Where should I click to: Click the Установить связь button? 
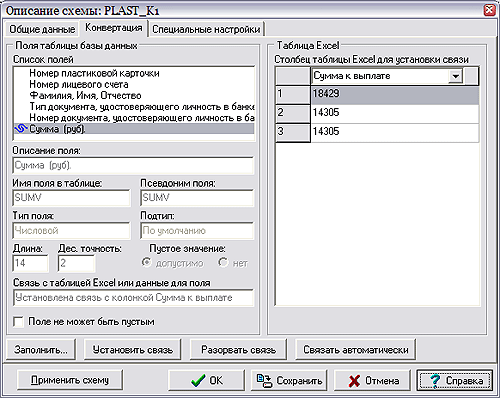(x=133, y=350)
